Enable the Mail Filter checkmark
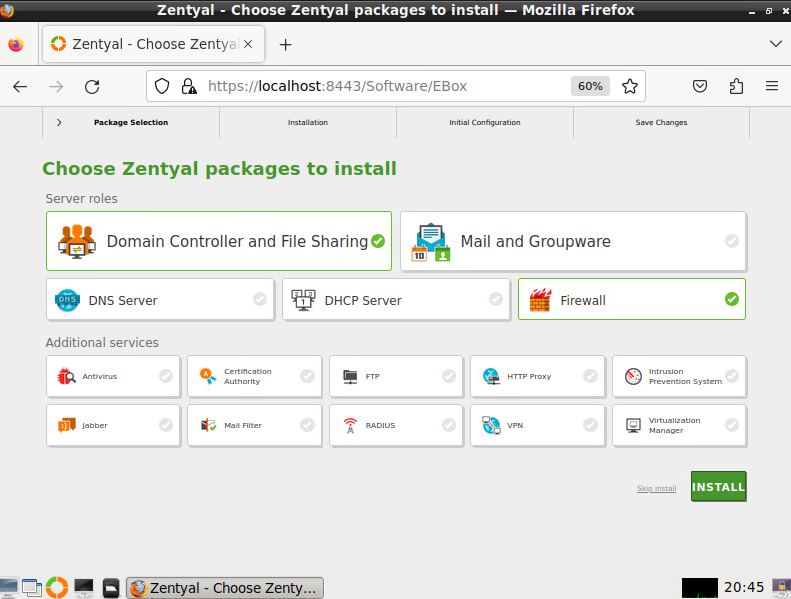Viewport: 791px width, 599px height. click(x=307, y=425)
